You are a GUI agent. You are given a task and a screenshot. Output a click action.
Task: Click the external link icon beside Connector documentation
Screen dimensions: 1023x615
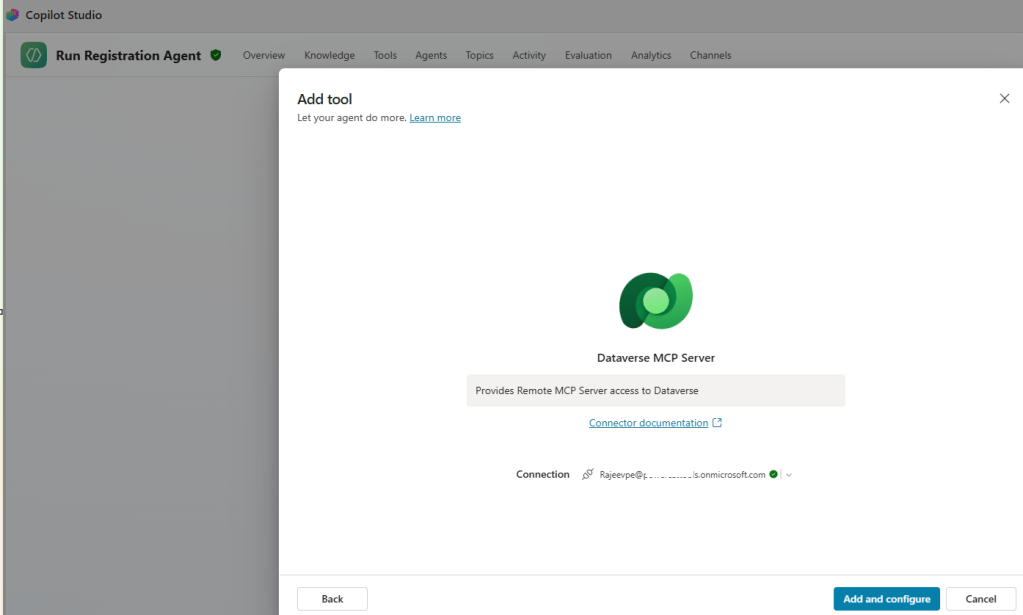(x=717, y=423)
